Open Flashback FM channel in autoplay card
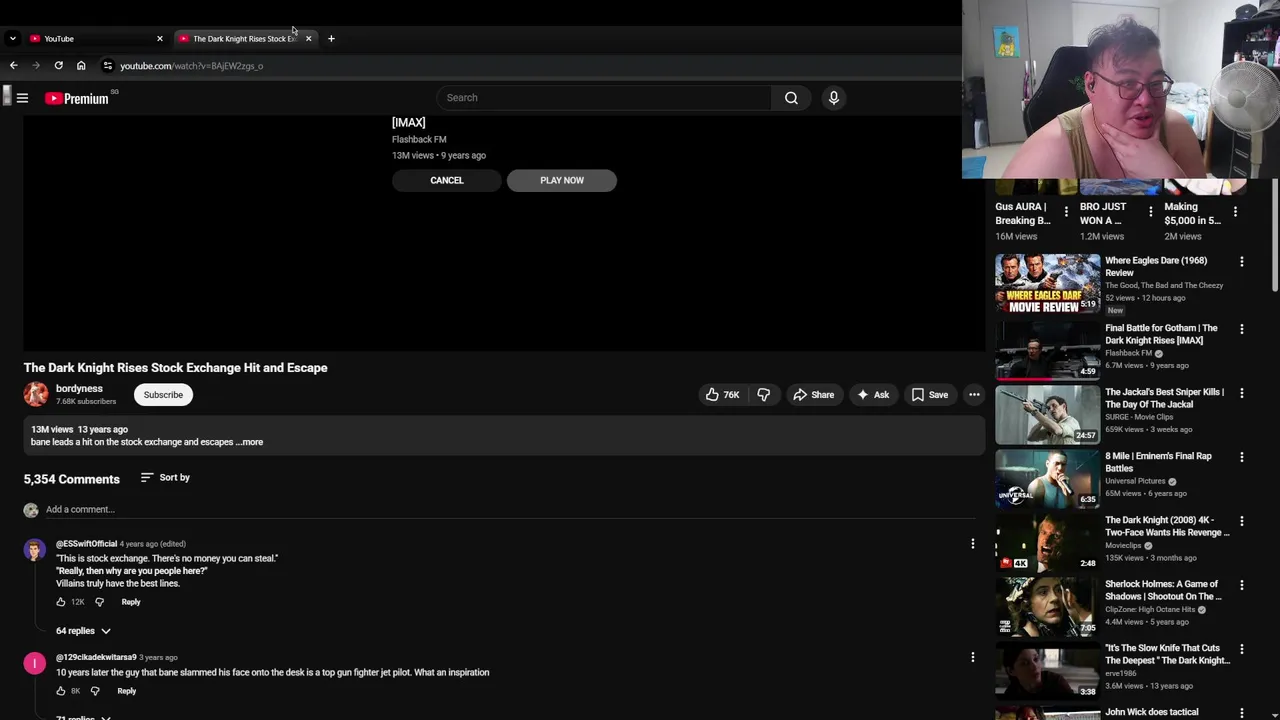 pos(419,139)
